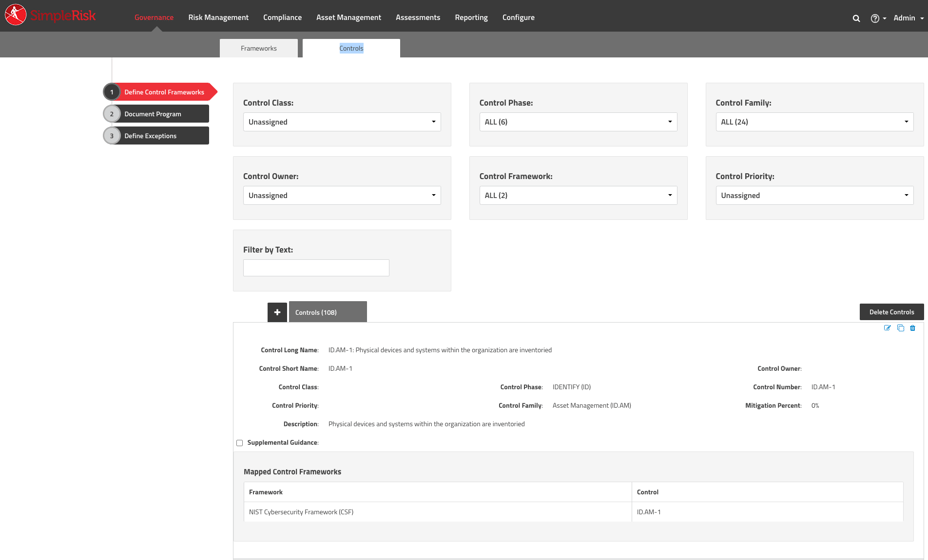Open the Risk Management menu
Viewport: 928px width, 560px height.
click(218, 17)
